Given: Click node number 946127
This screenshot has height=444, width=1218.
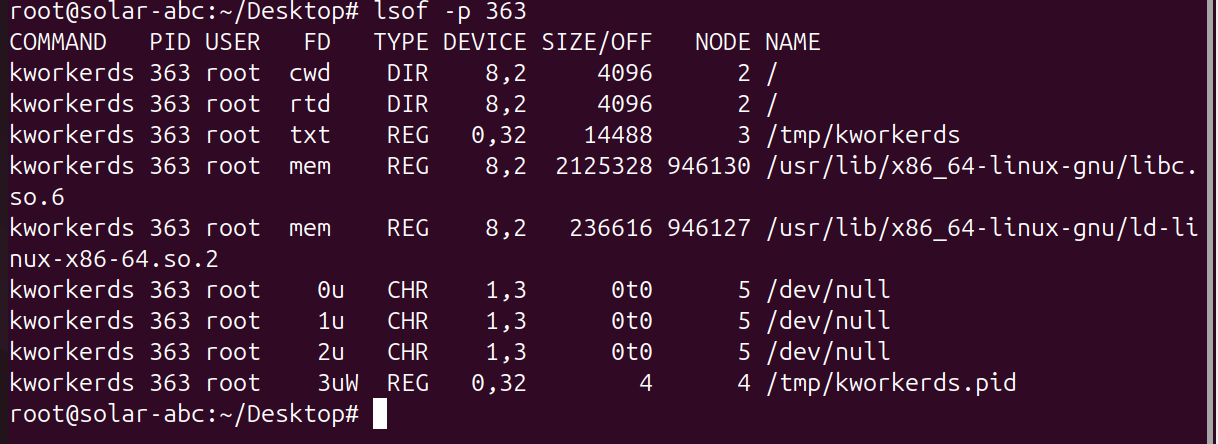Looking at the screenshot, I should pyautogui.click(x=709, y=229).
